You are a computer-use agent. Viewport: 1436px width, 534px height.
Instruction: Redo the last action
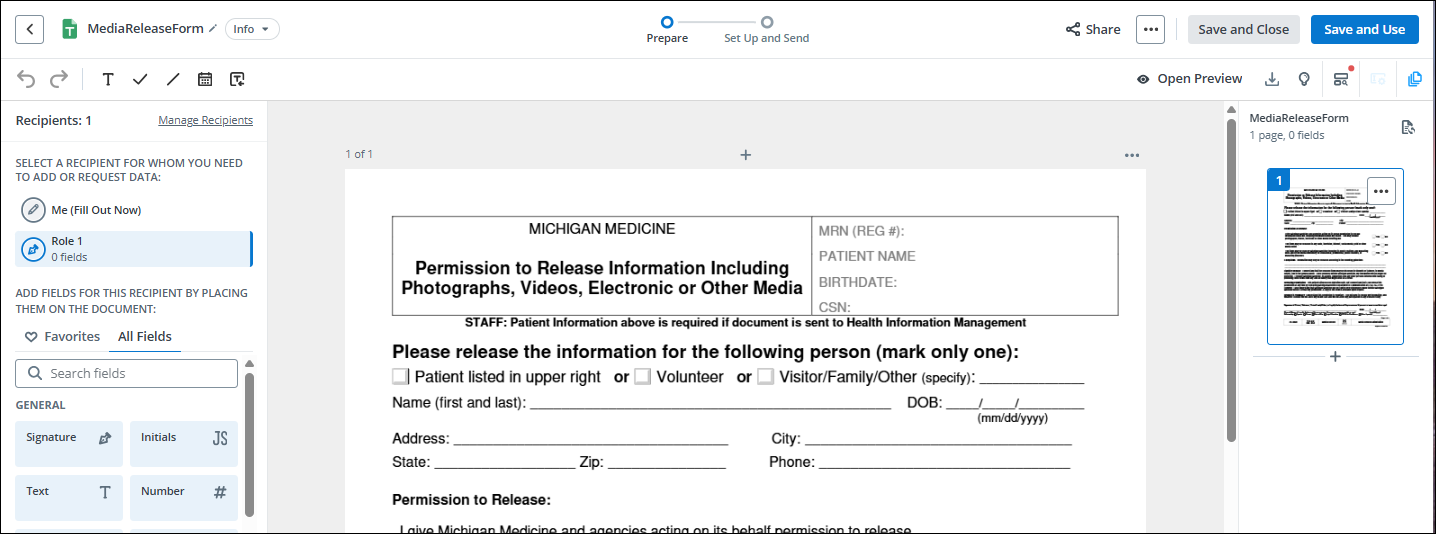tap(59, 79)
